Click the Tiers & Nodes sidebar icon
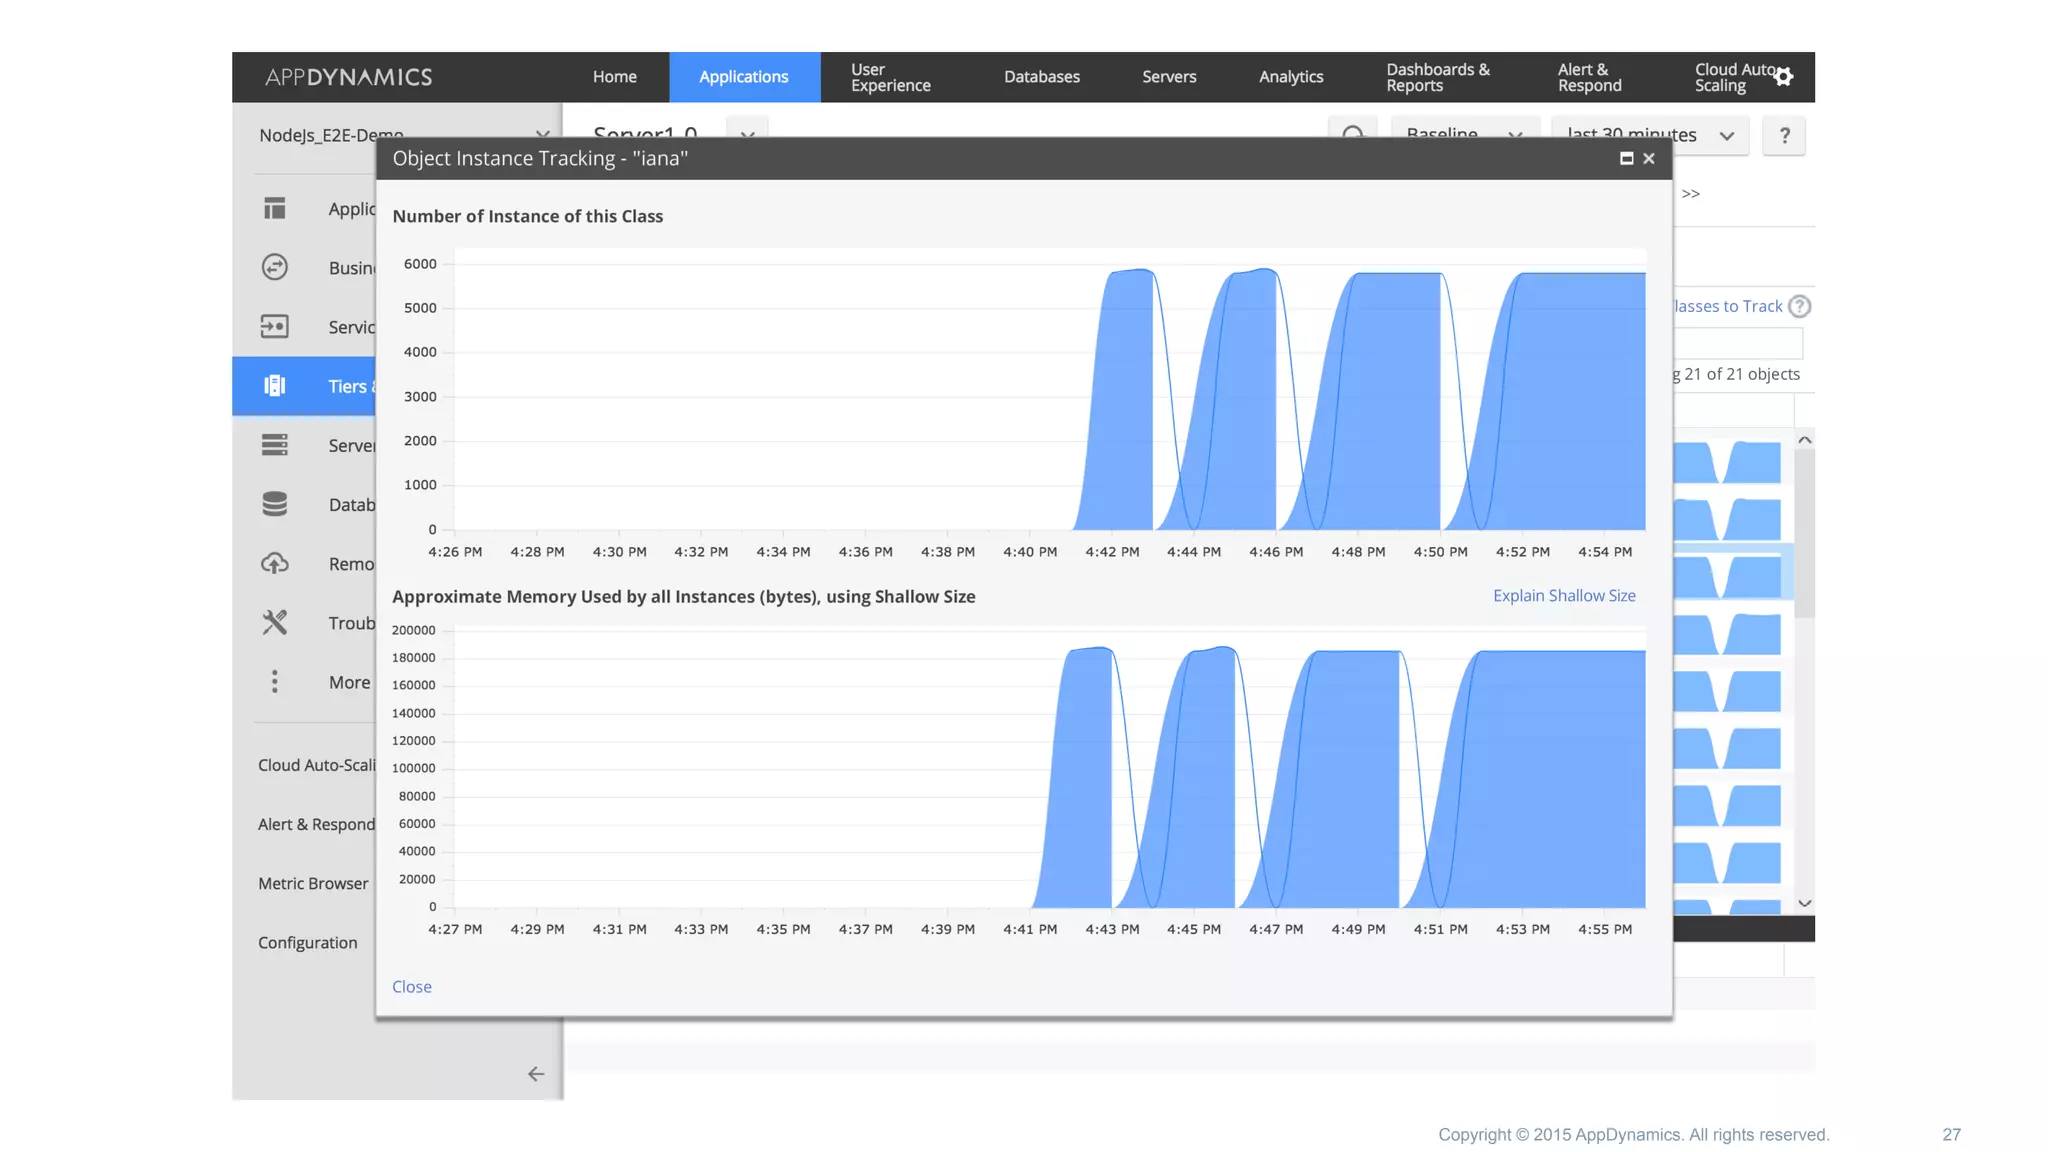Screen dimensions: 2048x1152 [274, 386]
